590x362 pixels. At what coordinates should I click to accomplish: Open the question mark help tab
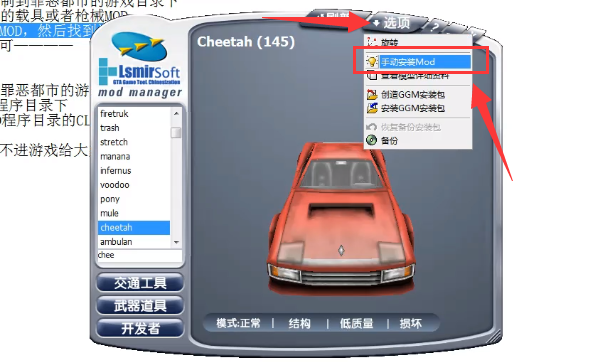coord(435,26)
